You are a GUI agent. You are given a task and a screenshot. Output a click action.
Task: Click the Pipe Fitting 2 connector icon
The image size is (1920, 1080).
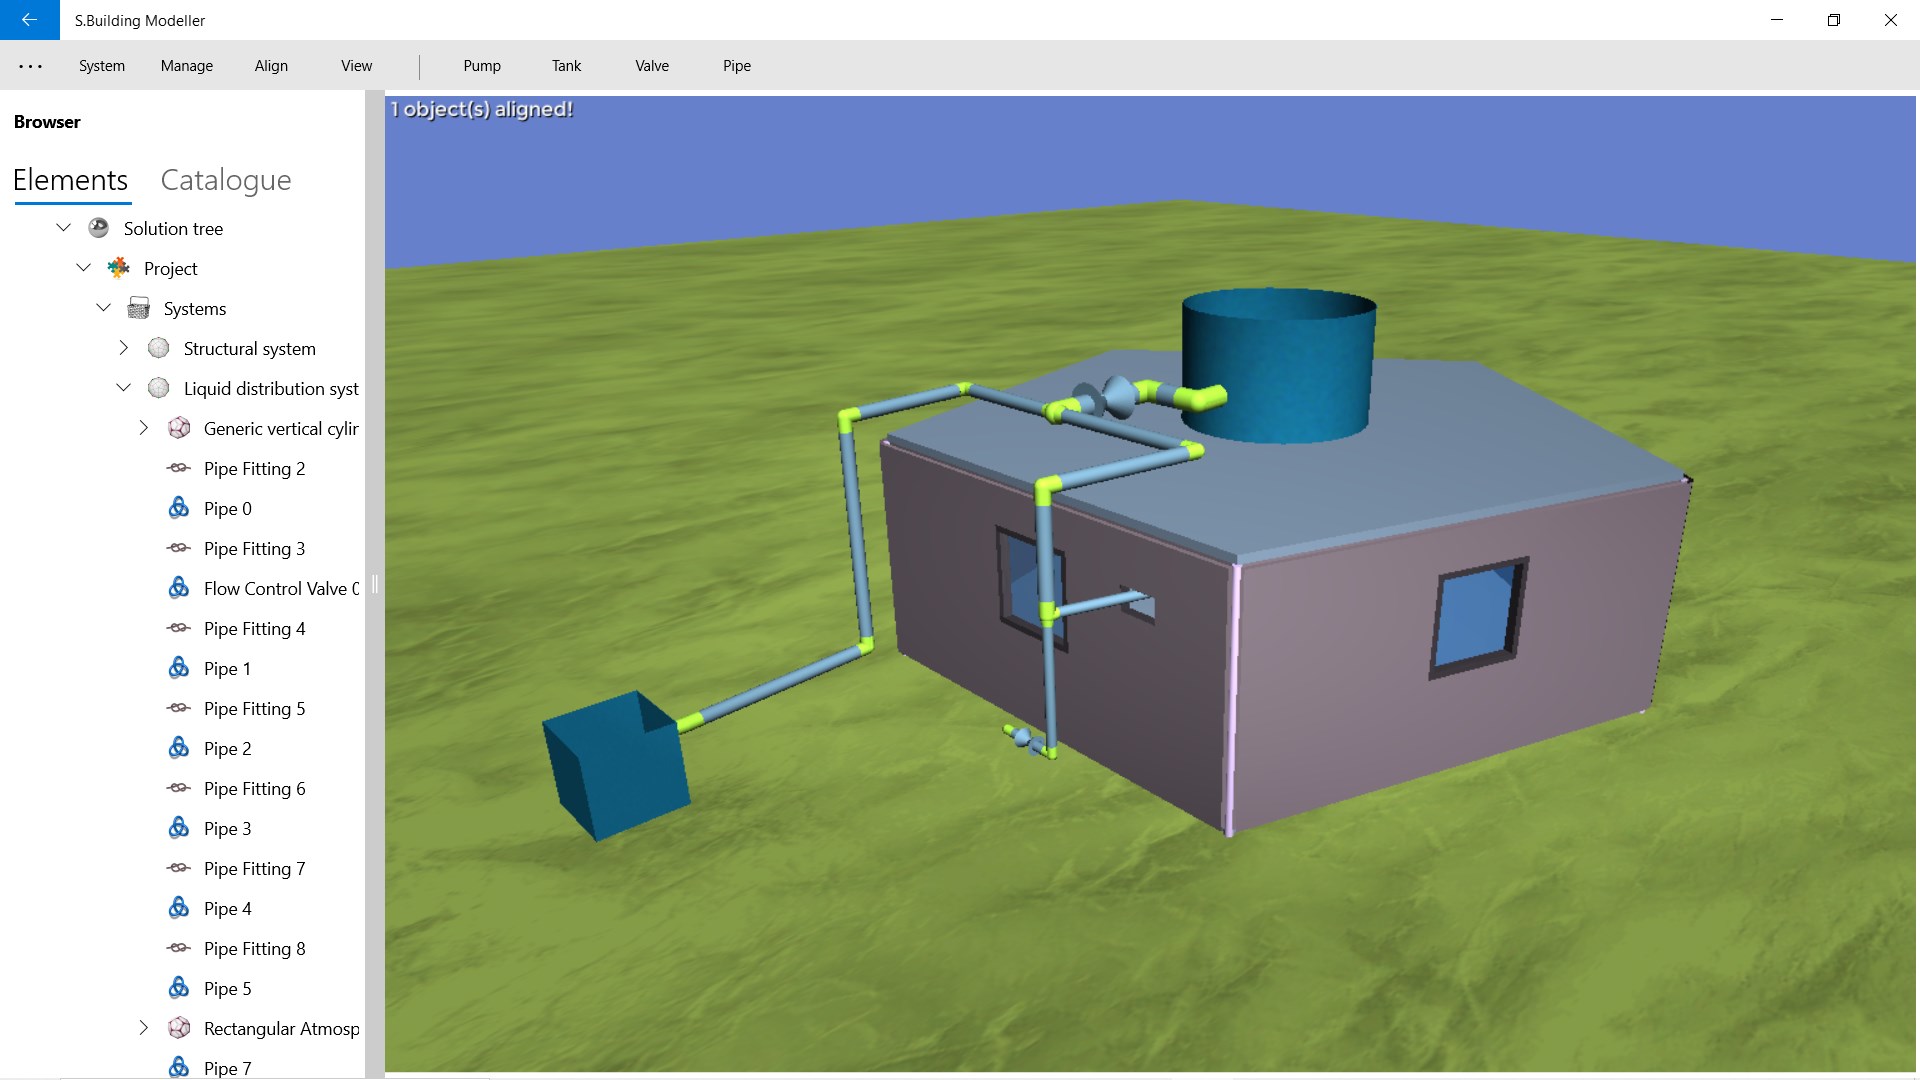(178, 468)
